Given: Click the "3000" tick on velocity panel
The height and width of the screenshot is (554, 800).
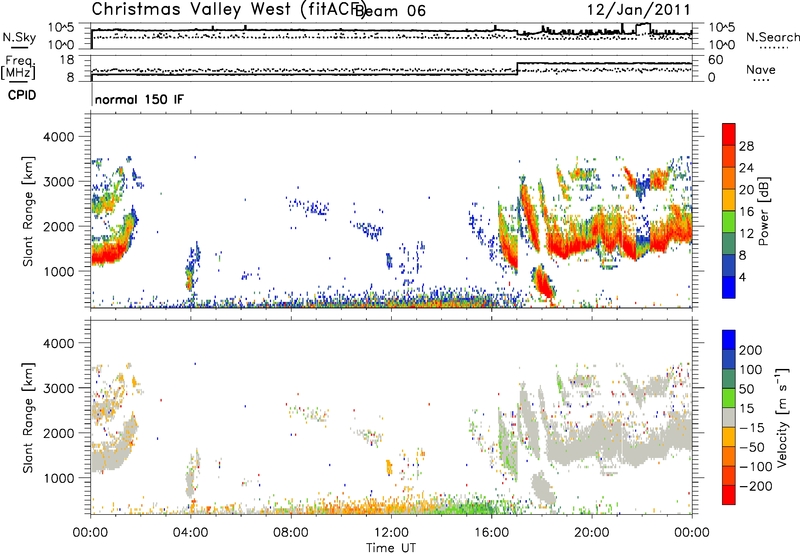Looking at the screenshot, I should click(x=58, y=388).
